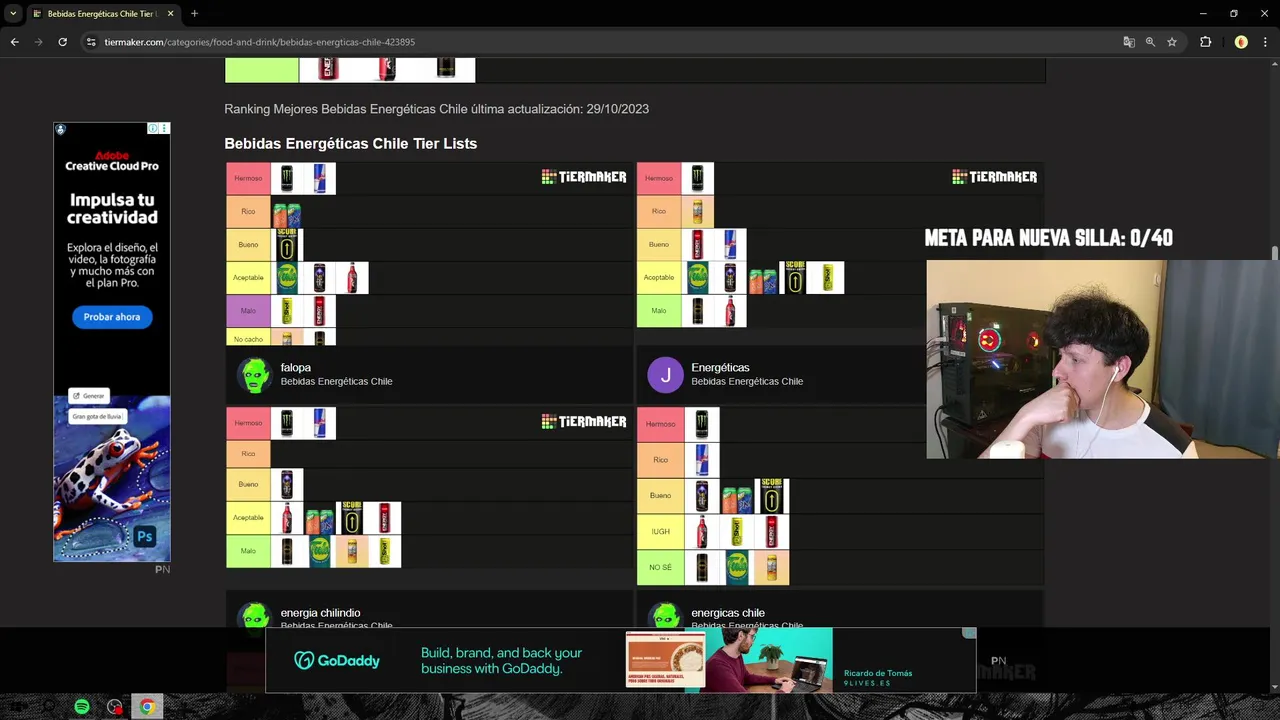
Task: Open the energicas chile tier list title
Action: coord(728,612)
